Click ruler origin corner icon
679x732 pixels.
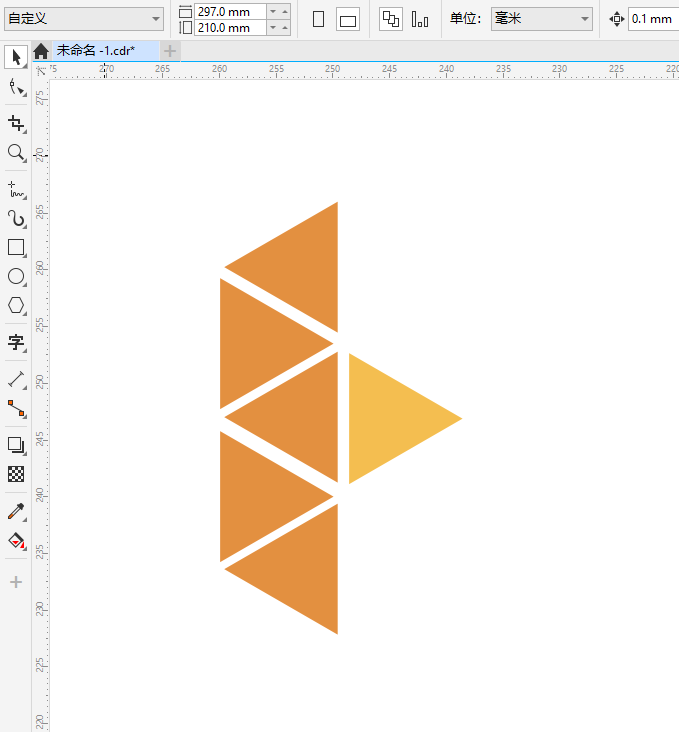click(41, 70)
